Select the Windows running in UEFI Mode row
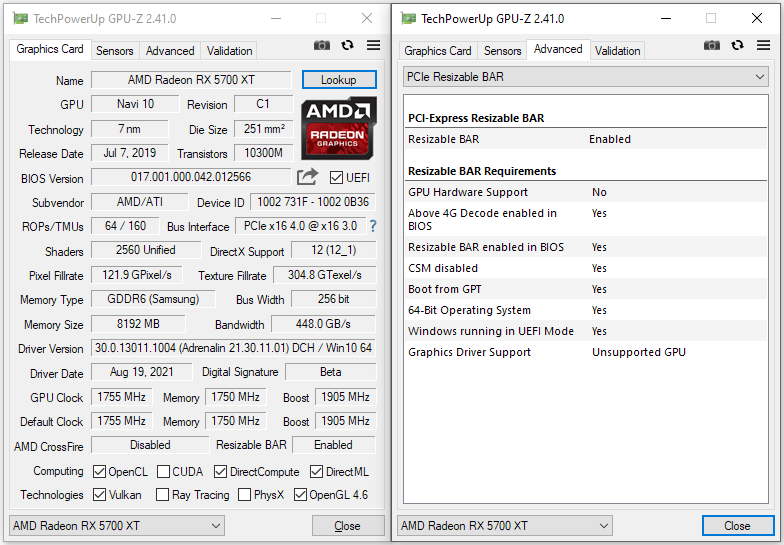Viewport: 784px width, 545px height. [x=586, y=331]
